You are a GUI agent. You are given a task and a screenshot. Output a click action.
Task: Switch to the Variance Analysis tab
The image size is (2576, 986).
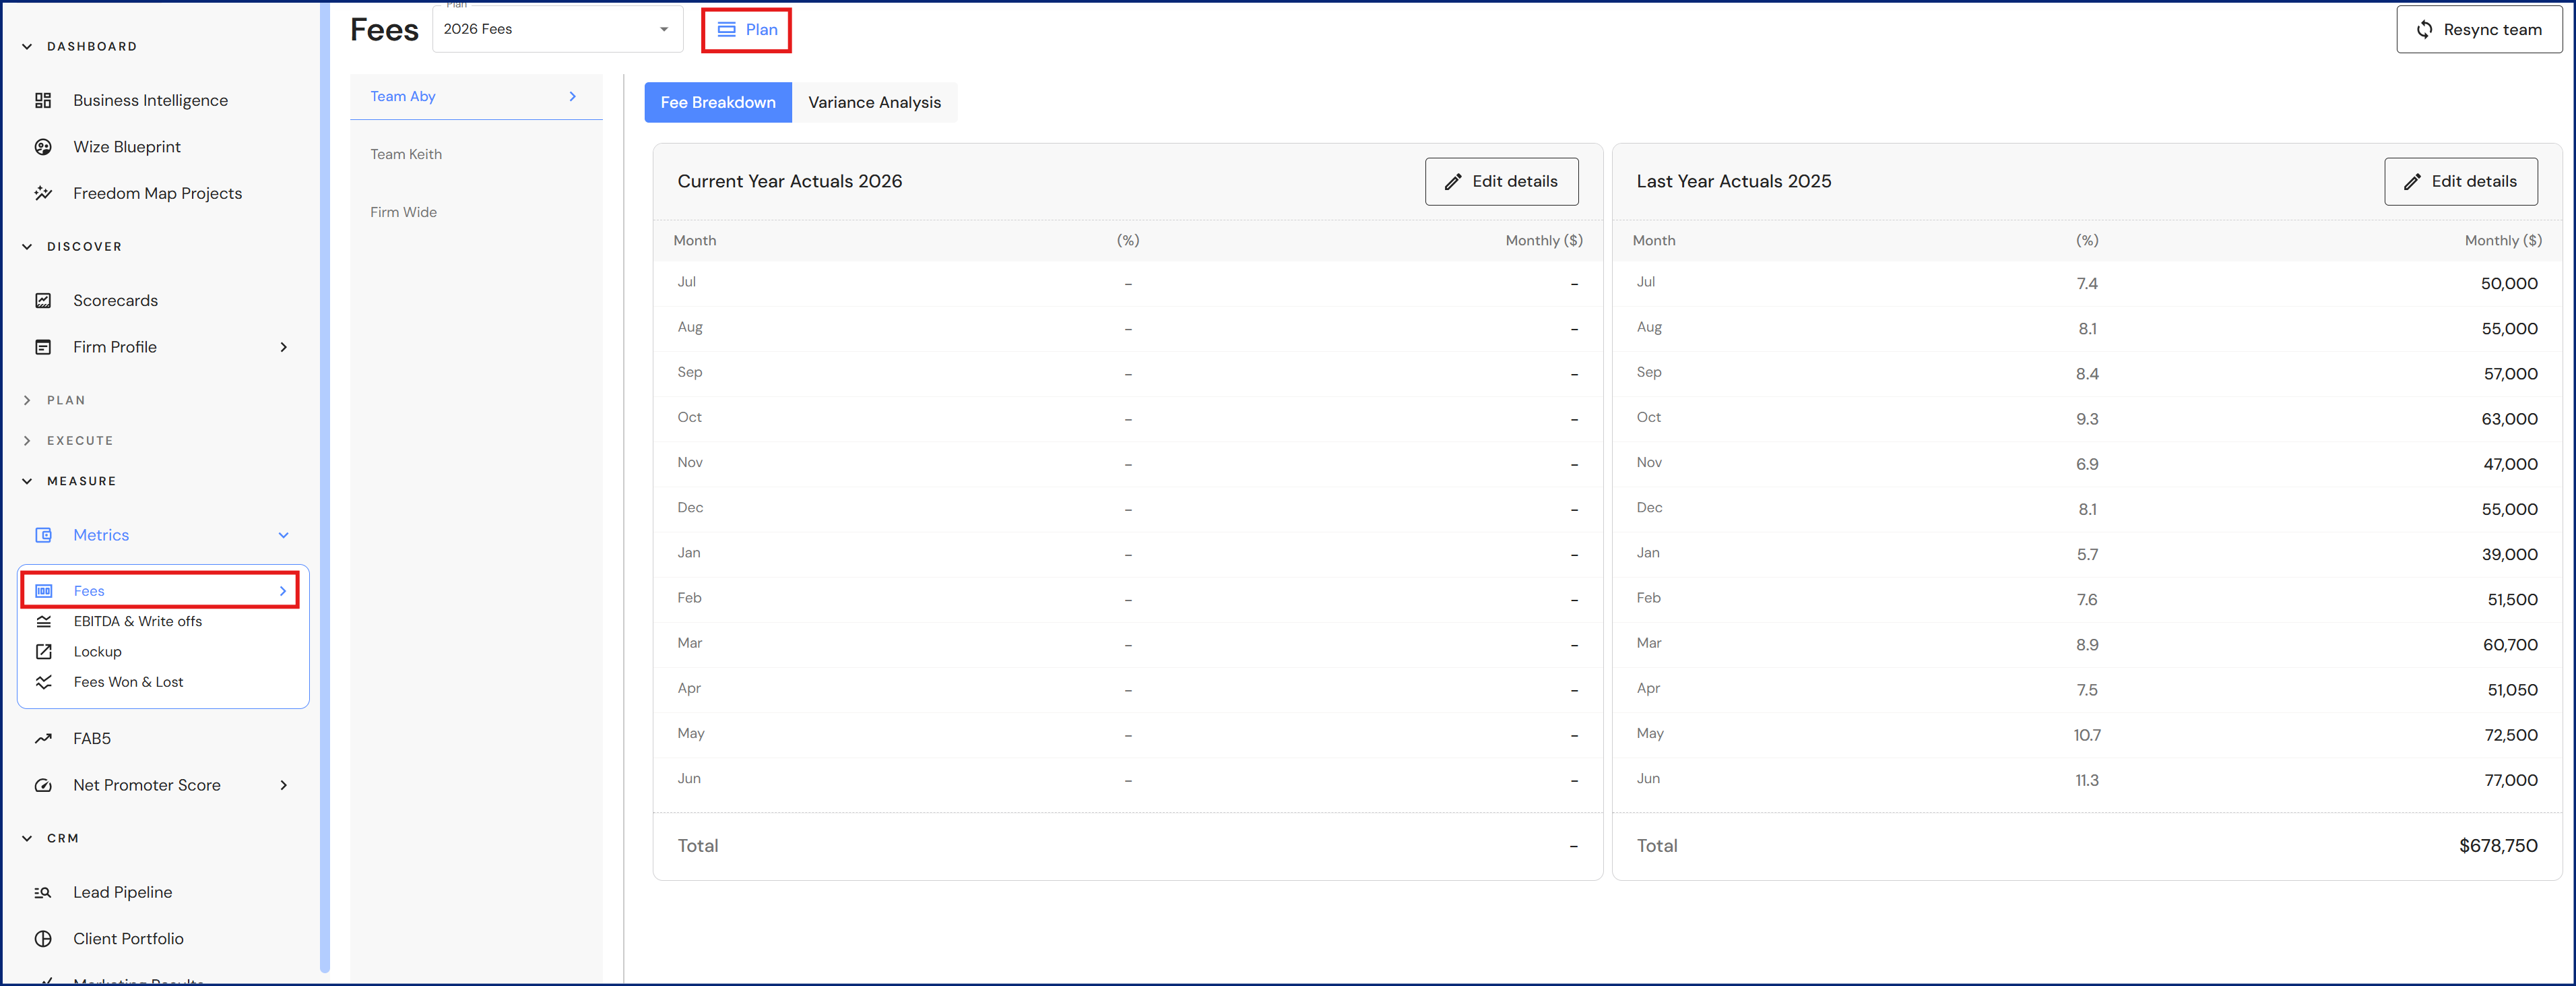(x=874, y=103)
